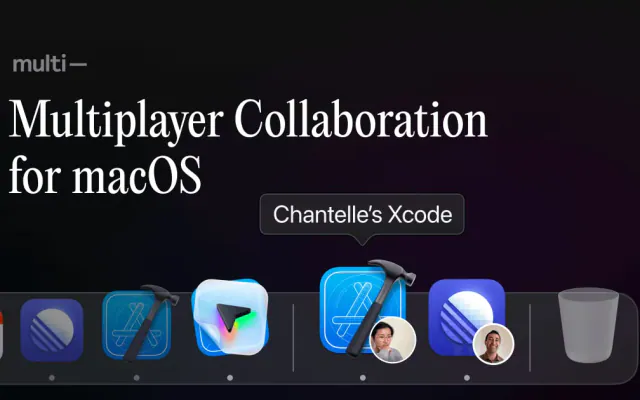Open the Trash in the dock

point(588,325)
